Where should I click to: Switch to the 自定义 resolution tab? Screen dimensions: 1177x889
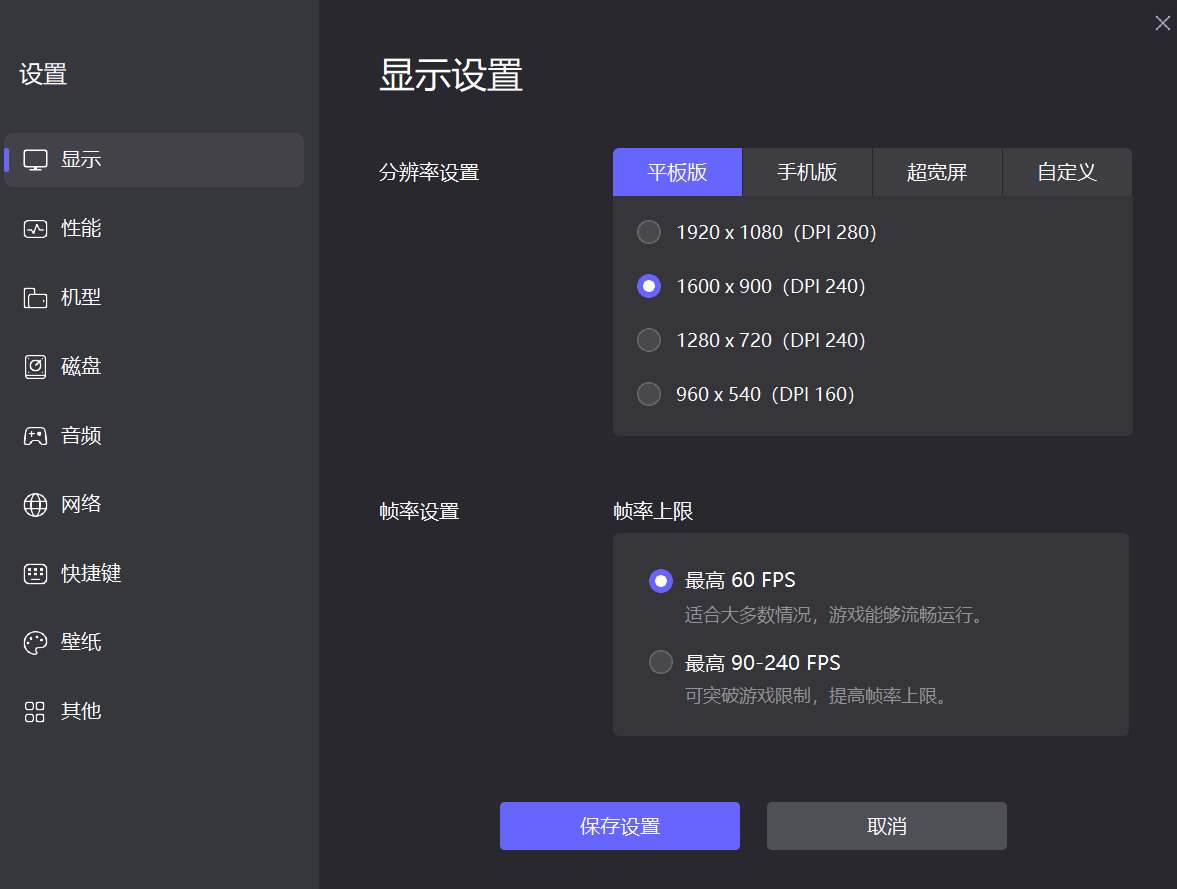[x=1066, y=172]
